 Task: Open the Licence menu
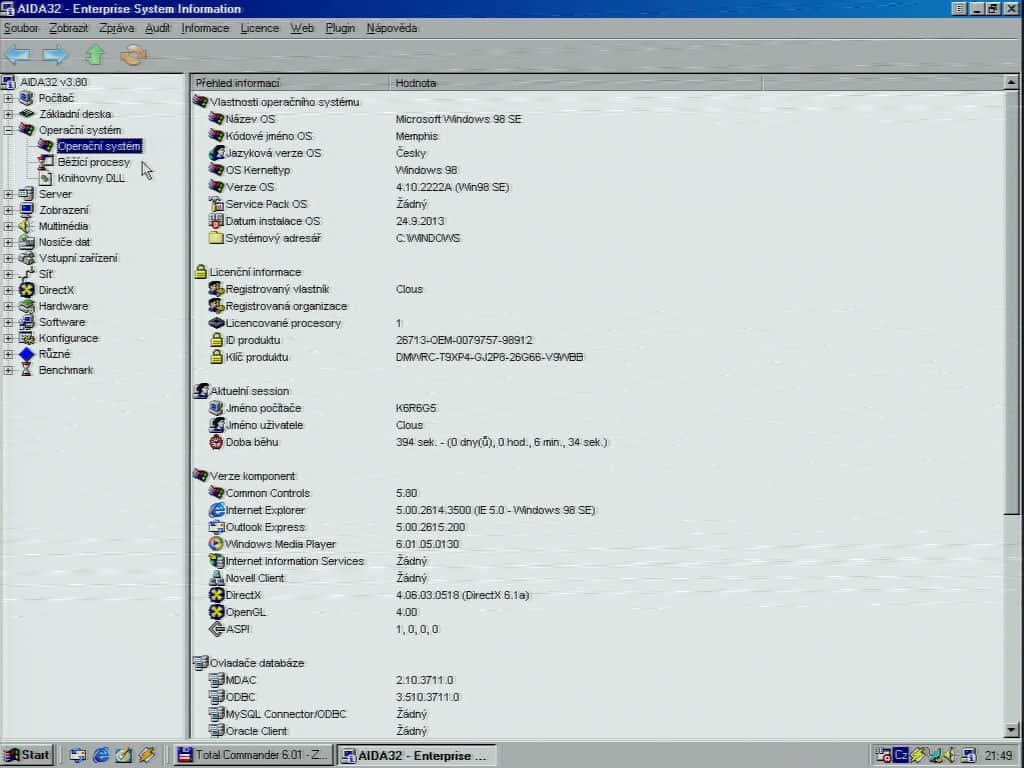click(259, 28)
